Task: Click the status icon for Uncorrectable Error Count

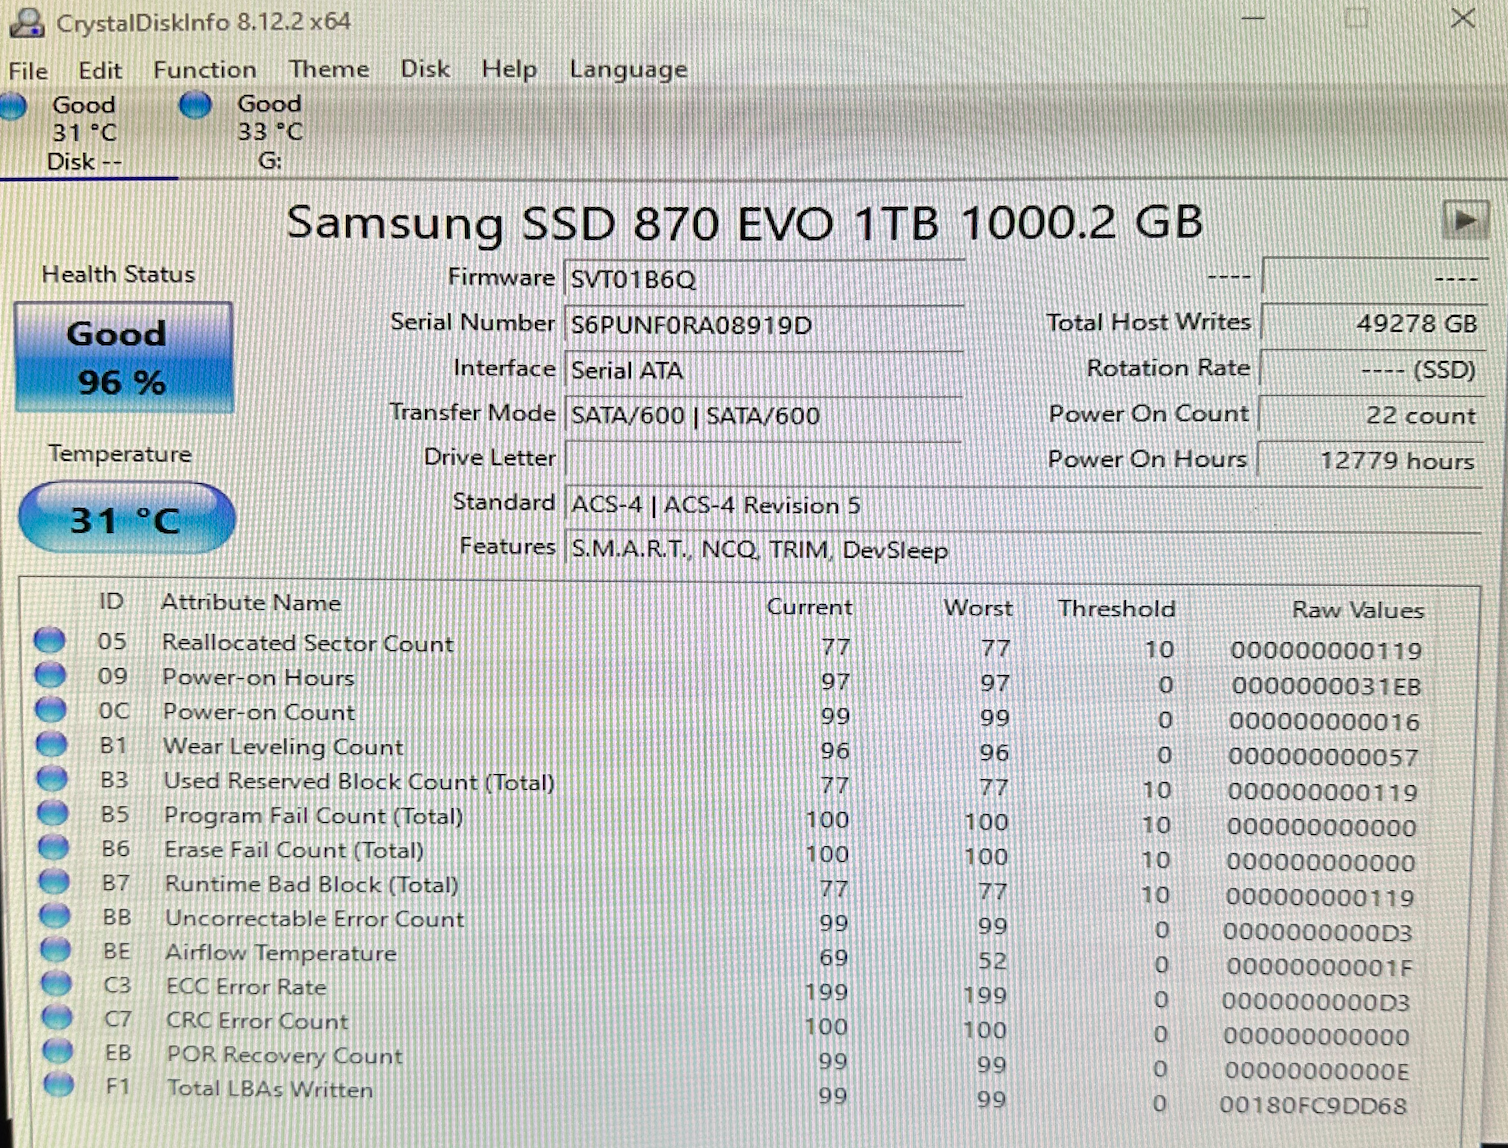Action: pyautogui.click(x=55, y=915)
